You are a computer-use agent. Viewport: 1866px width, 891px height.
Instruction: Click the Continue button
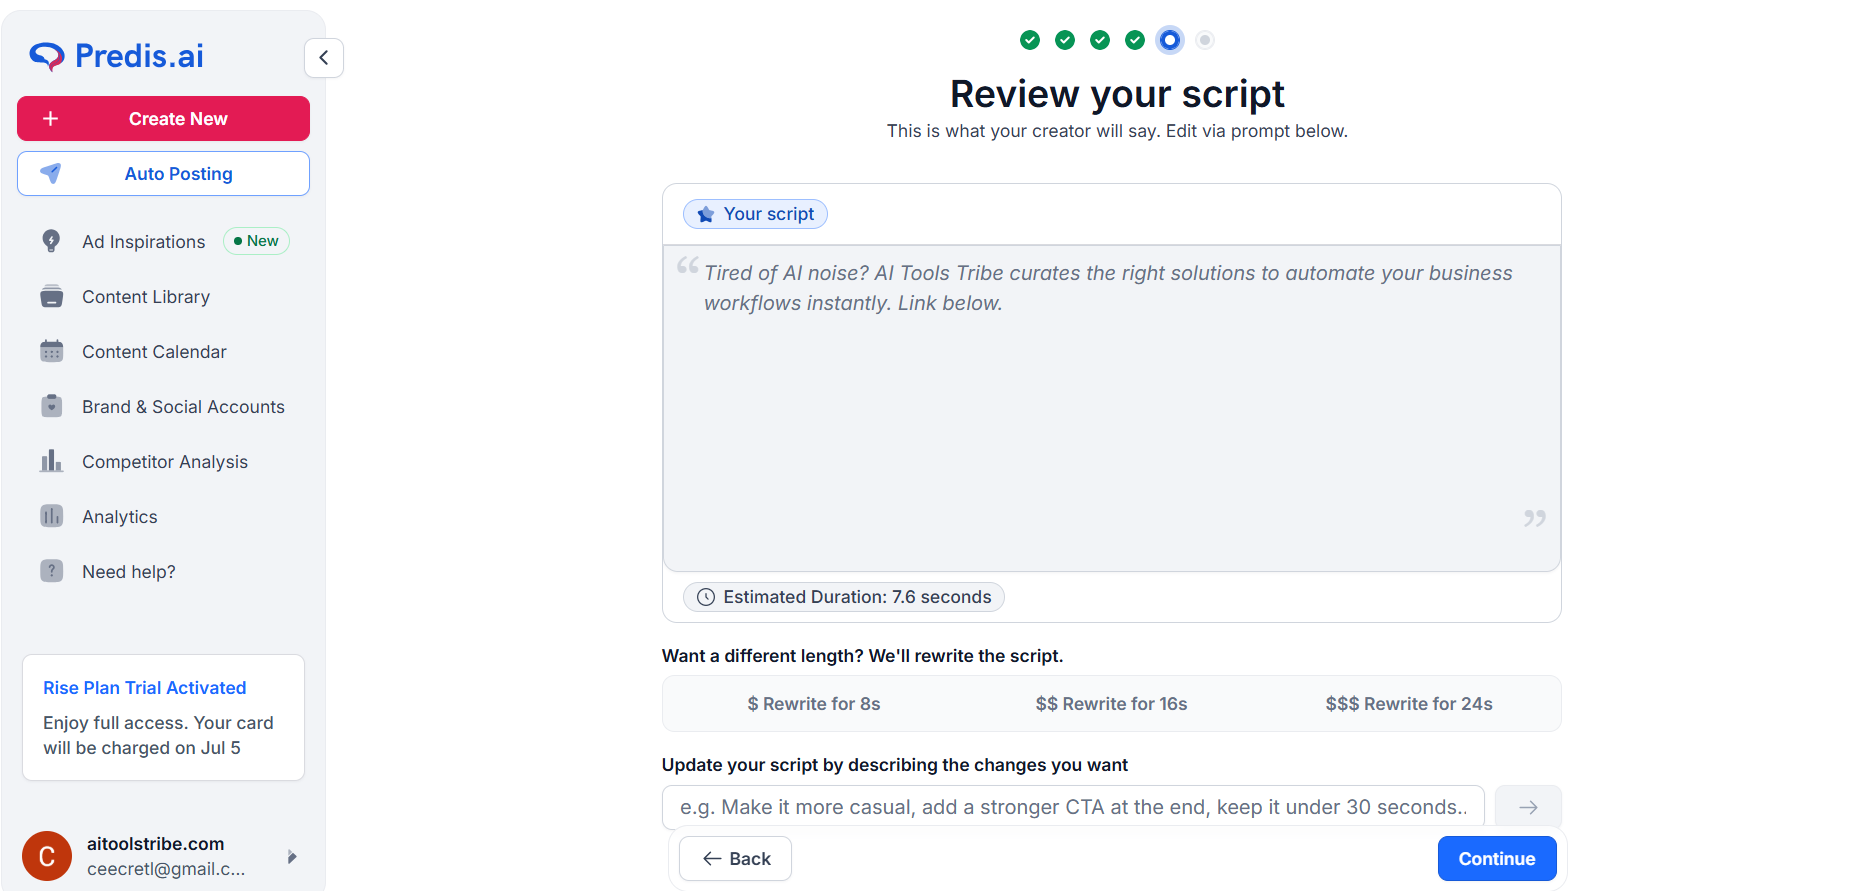(x=1497, y=859)
